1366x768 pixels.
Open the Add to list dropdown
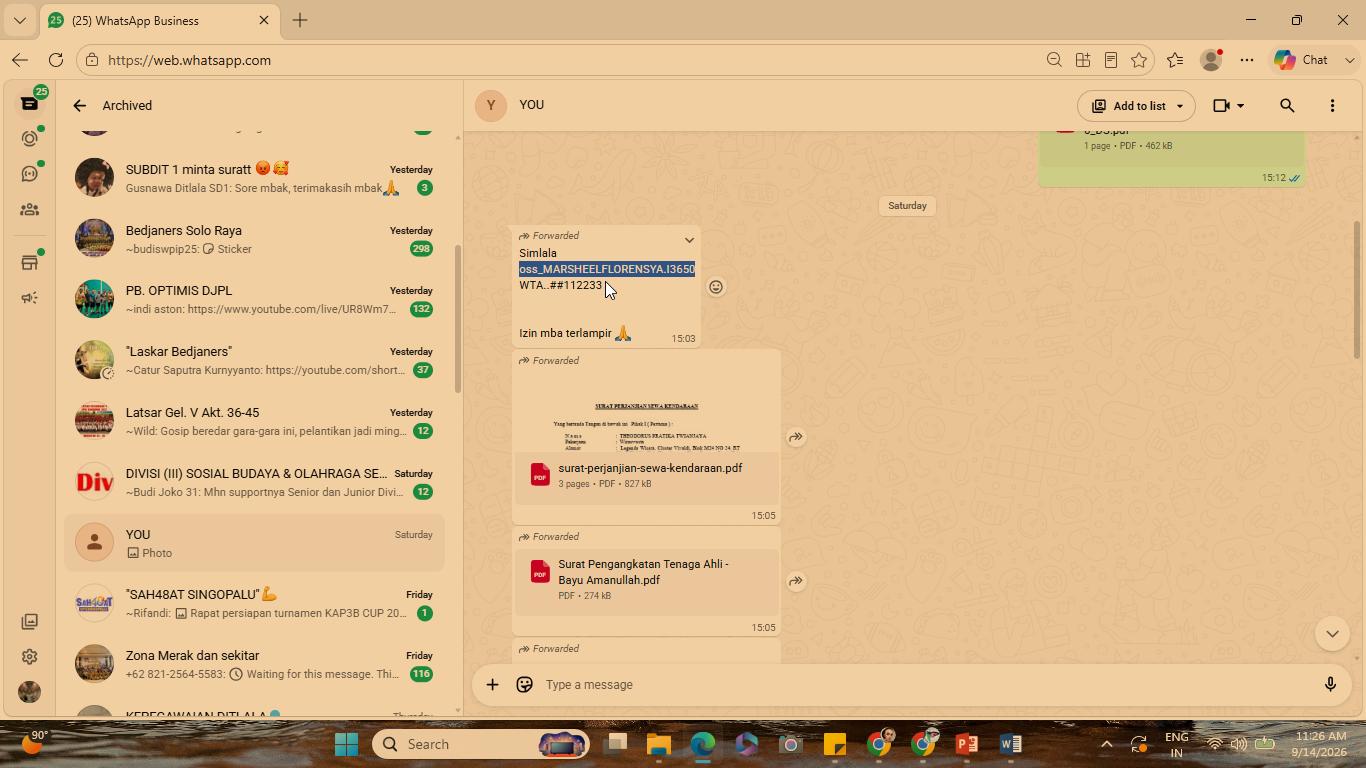tap(1136, 105)
